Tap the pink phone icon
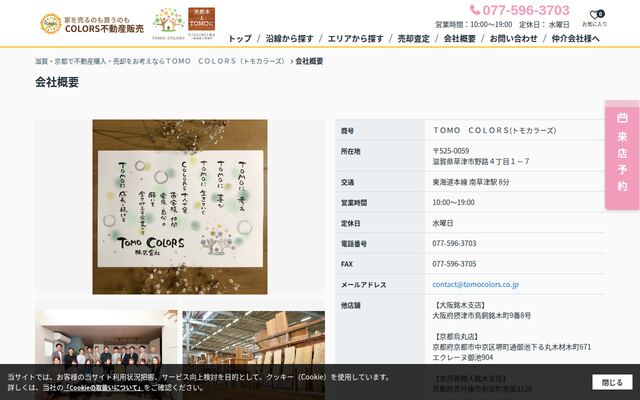Screen dimensions: 640x400 tap(475, 9)
